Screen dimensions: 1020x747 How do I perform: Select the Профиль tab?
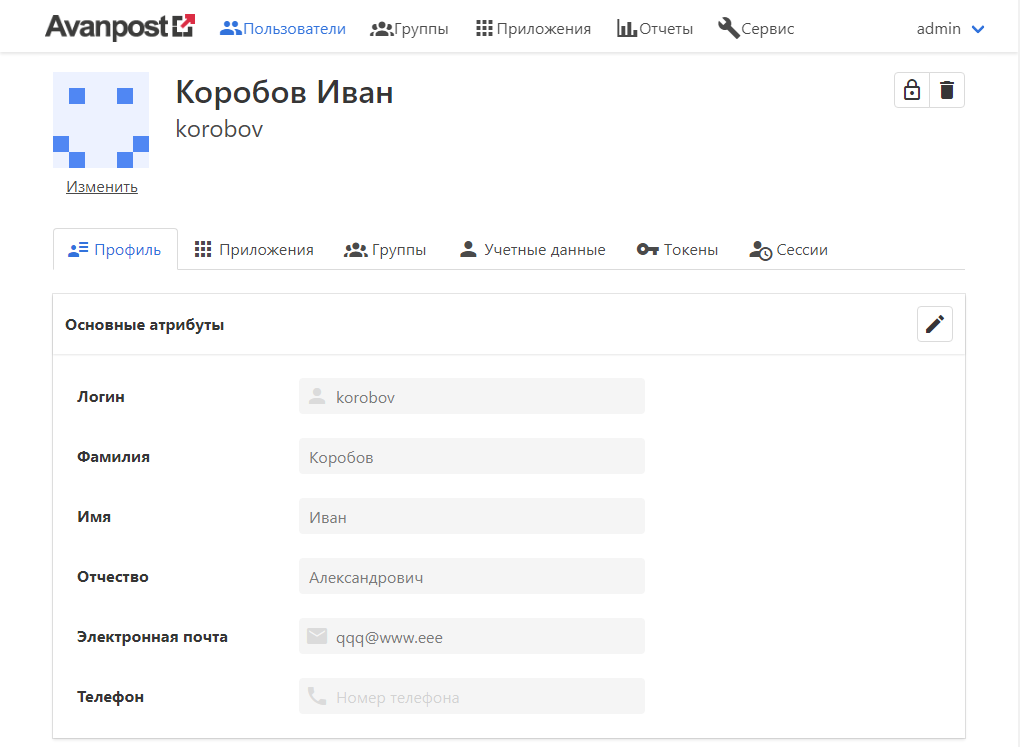(115, 249)
